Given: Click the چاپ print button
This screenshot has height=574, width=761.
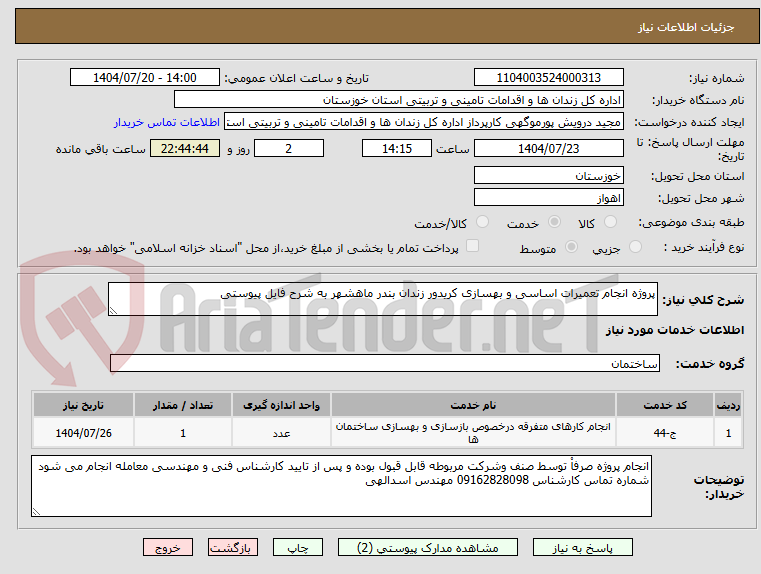Looking at the screenshot, I should pyautogui.click(x=298, y=547).
